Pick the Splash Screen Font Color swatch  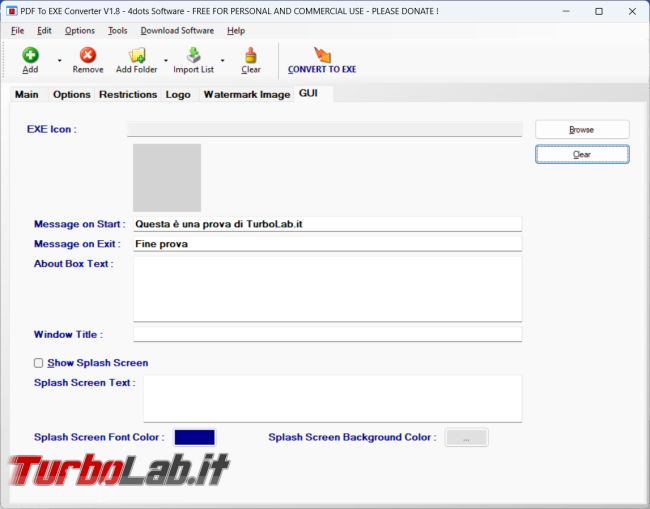[x=194, y=437]
